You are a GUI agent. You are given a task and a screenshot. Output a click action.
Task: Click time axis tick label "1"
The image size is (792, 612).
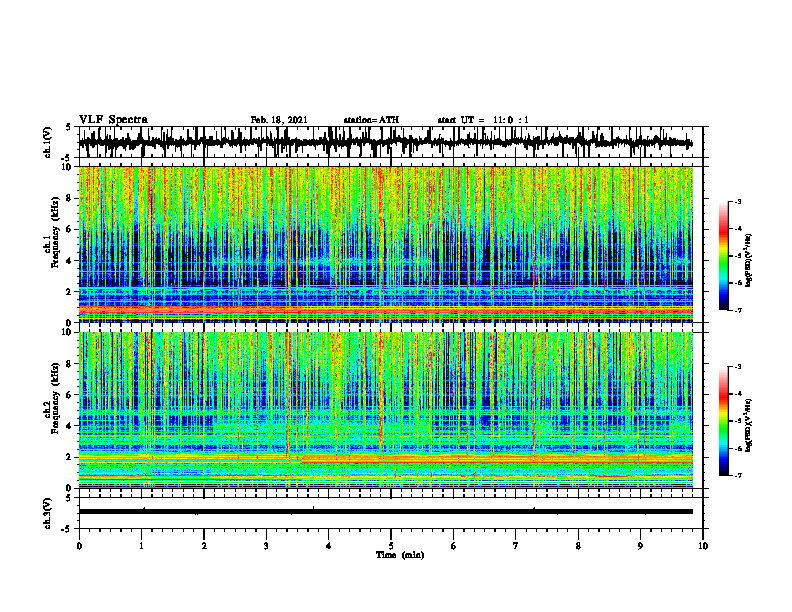click(x=141, y=546)
